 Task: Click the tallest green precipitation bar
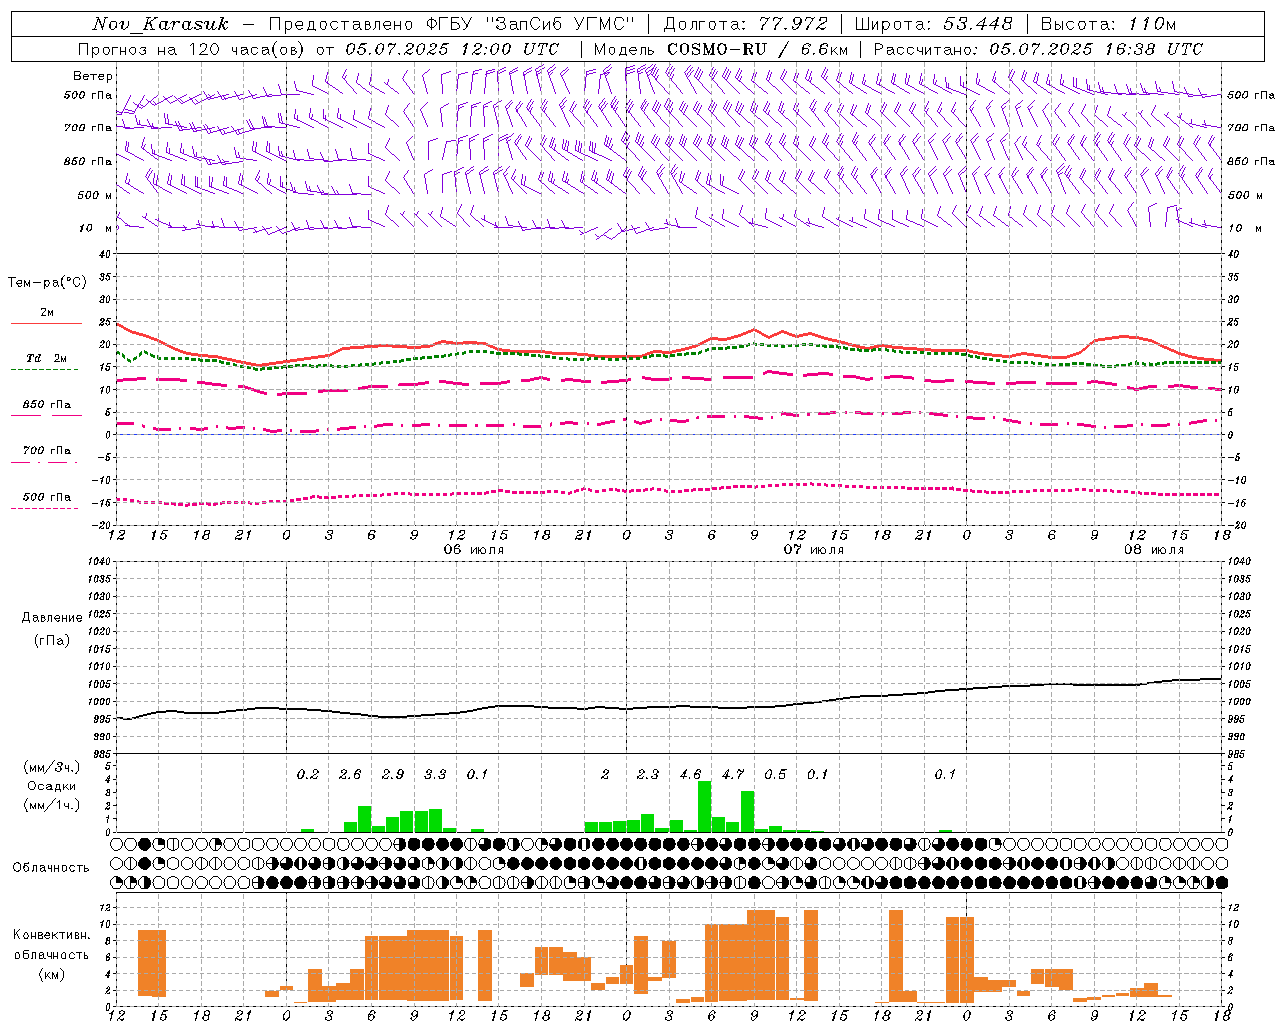(x=705, y=806)
